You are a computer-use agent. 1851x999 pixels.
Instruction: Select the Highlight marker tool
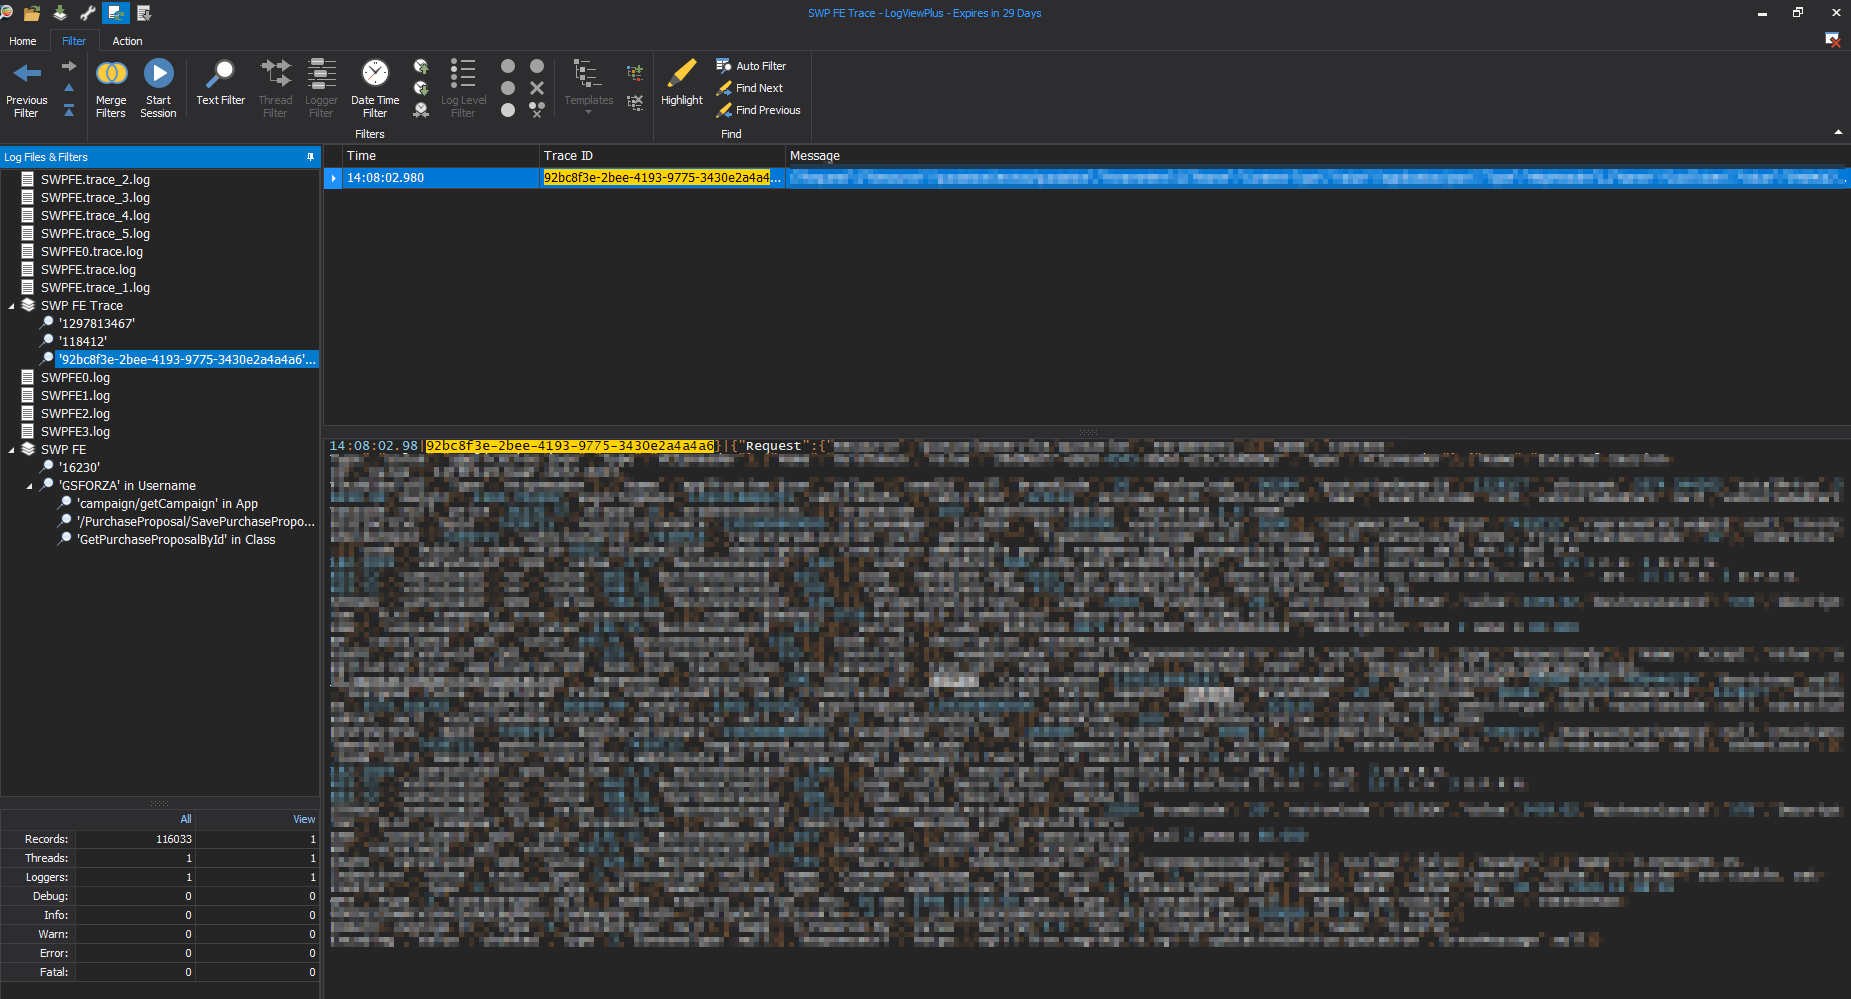point(682,74)
